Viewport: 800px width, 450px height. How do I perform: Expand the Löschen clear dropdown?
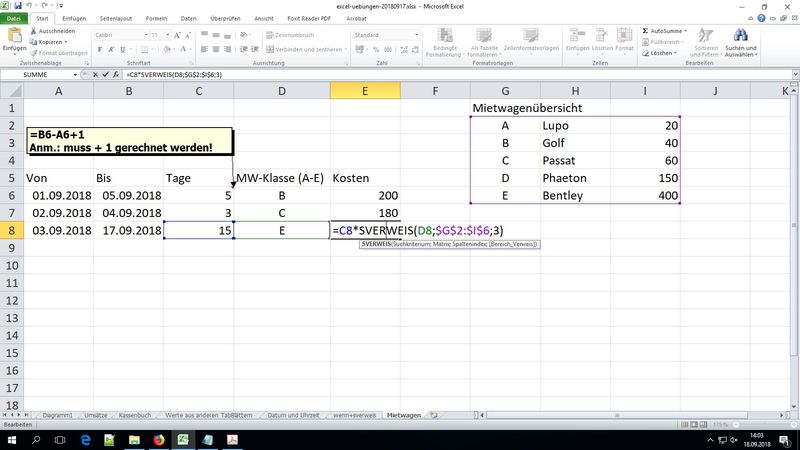pyautogui.click(x=676, y=53)
